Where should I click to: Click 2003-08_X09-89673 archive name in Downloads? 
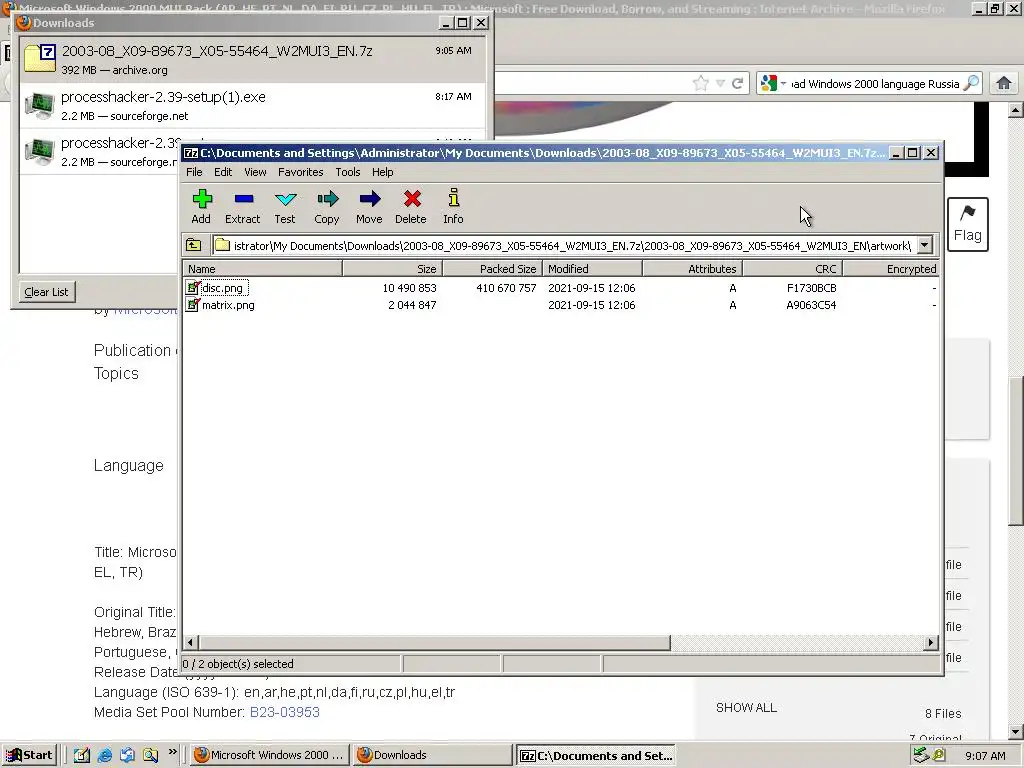tap(217, 51)
